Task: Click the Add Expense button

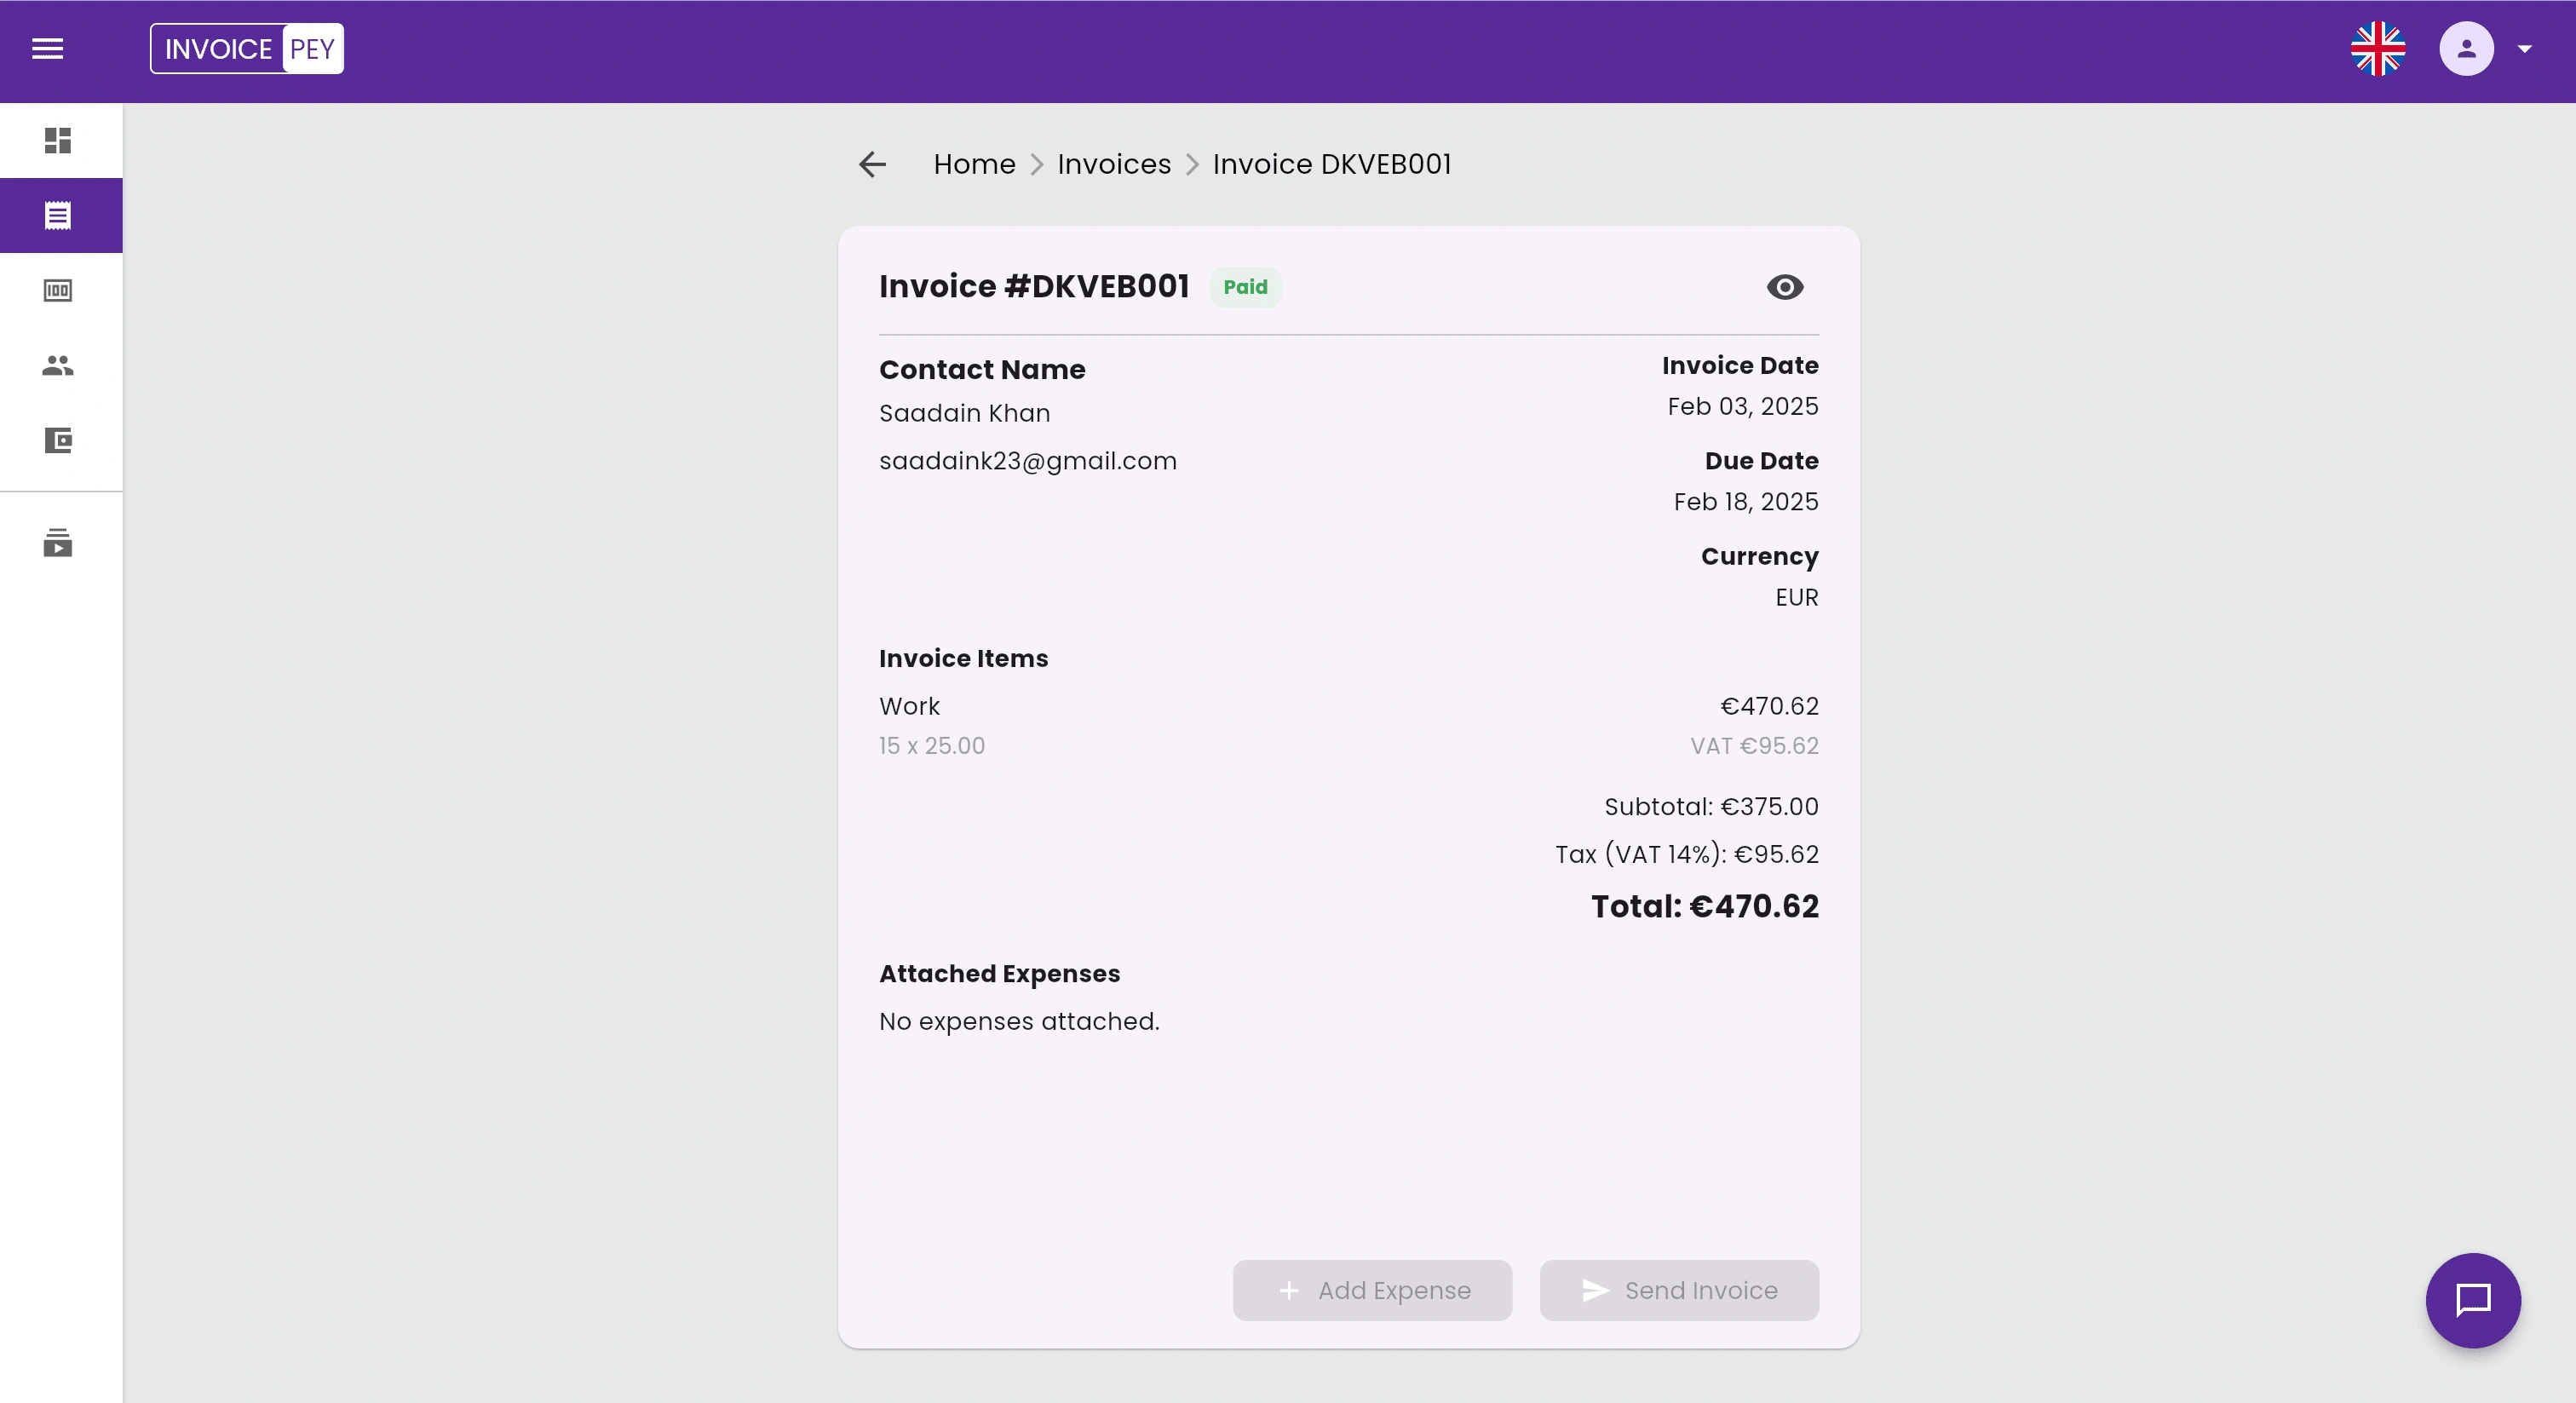Action: pyautogui.click(x=1372, y=1290)
